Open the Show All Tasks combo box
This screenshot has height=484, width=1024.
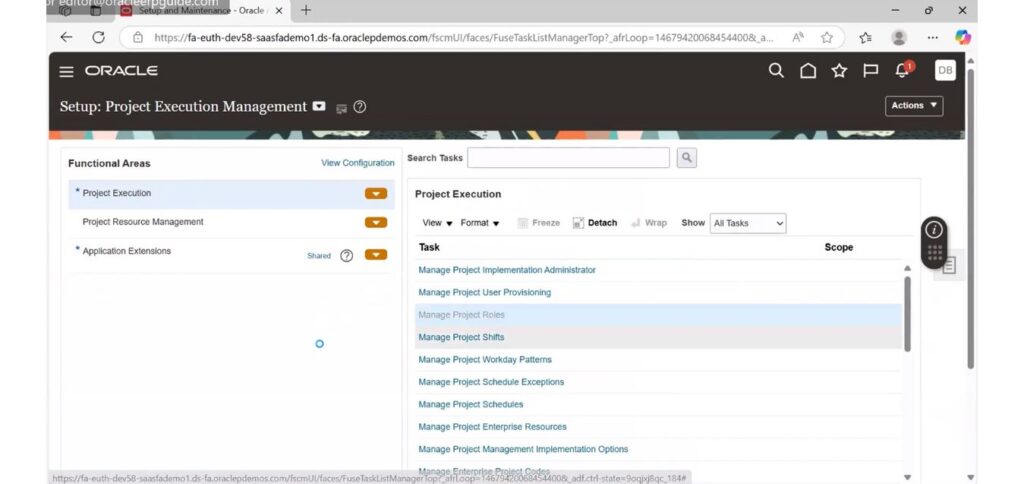click(x=748, y=223)
